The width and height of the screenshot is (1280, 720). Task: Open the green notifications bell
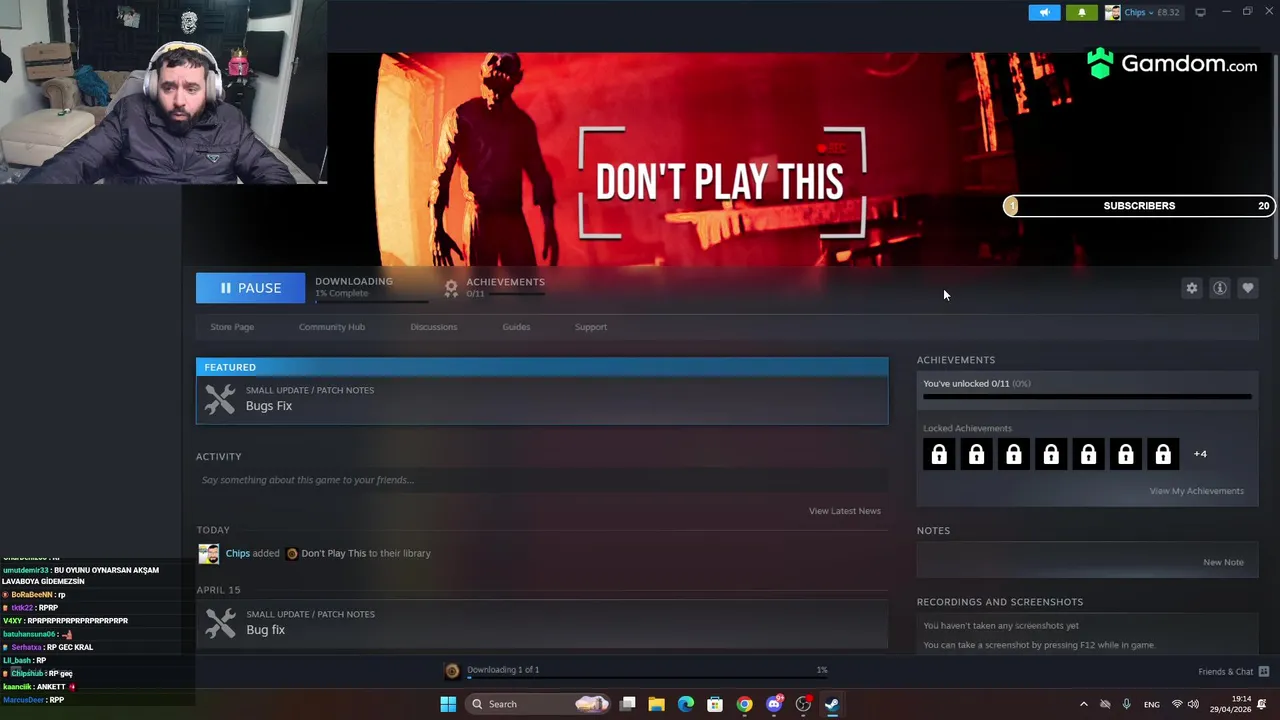point(1081,13)
